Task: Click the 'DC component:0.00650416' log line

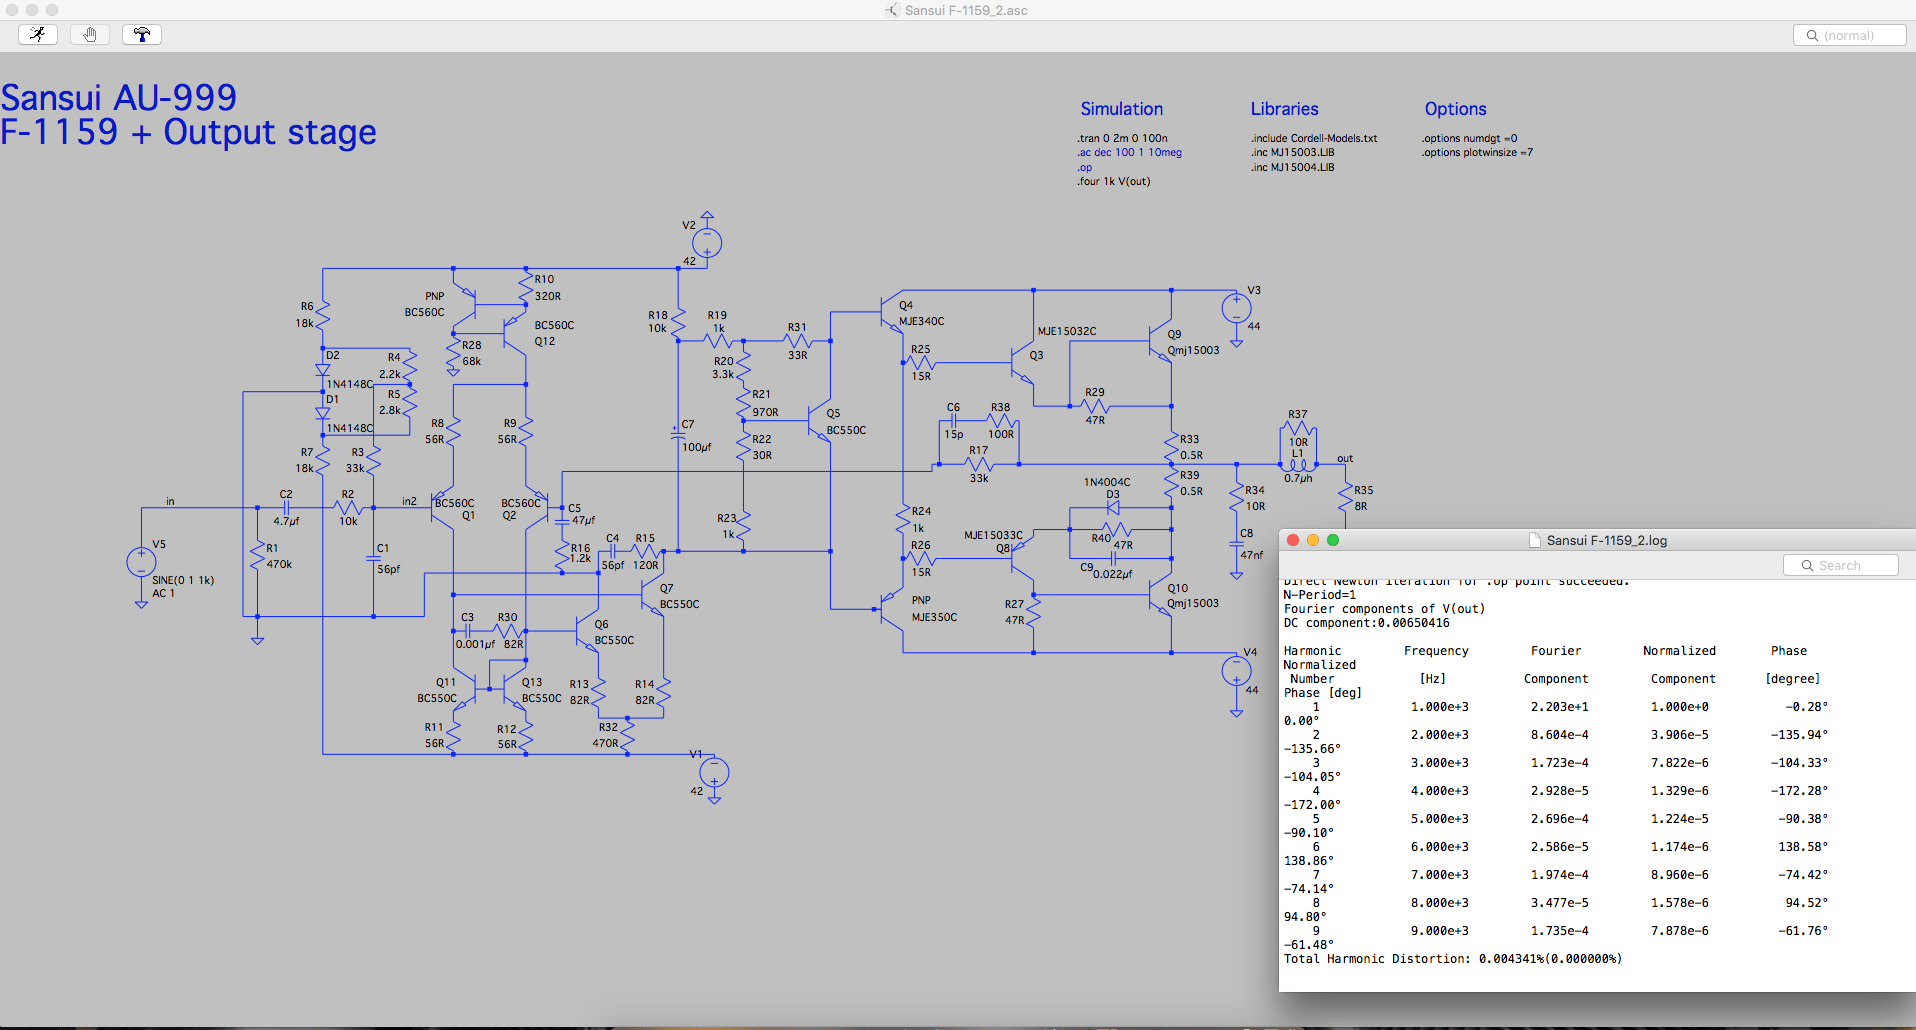Action: pos(1366,623)
